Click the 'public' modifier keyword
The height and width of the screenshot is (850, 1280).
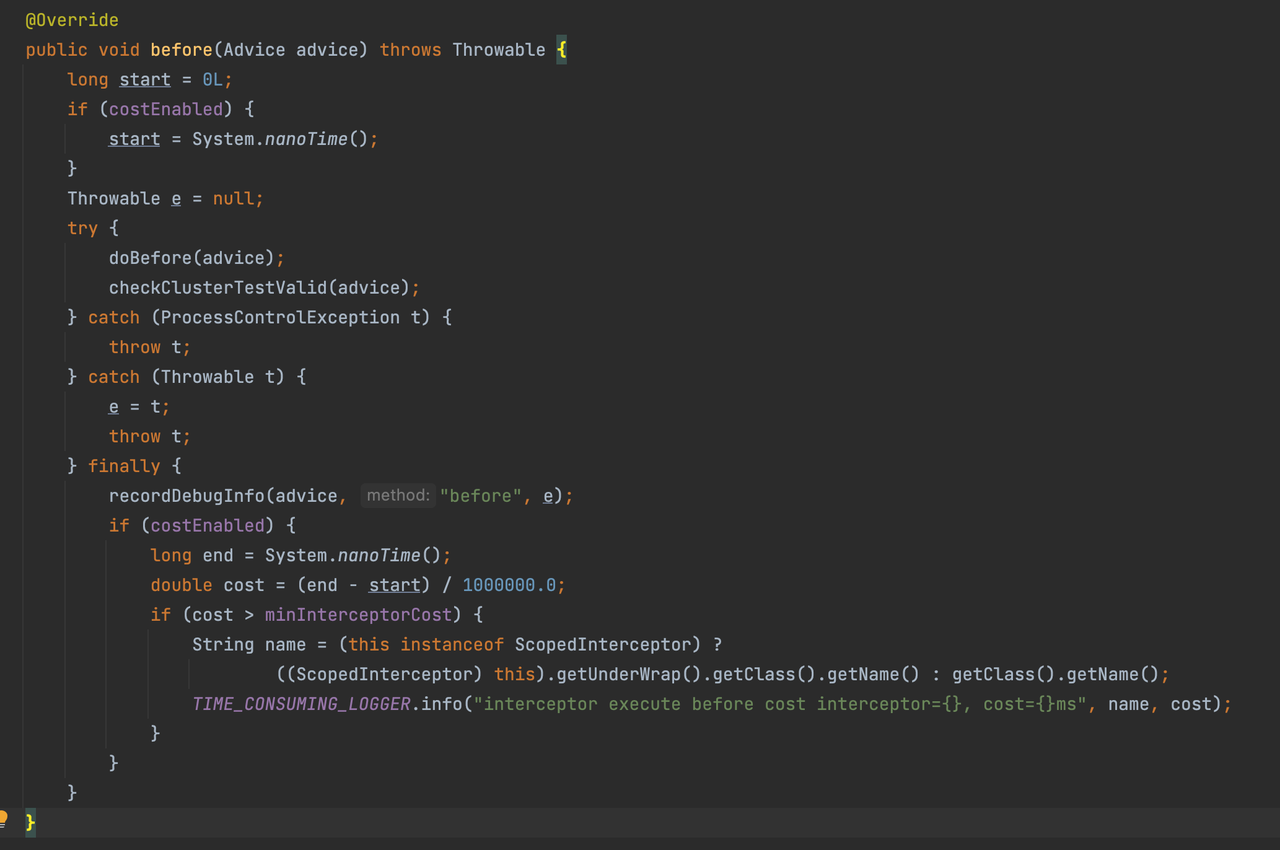coord(57,50)
